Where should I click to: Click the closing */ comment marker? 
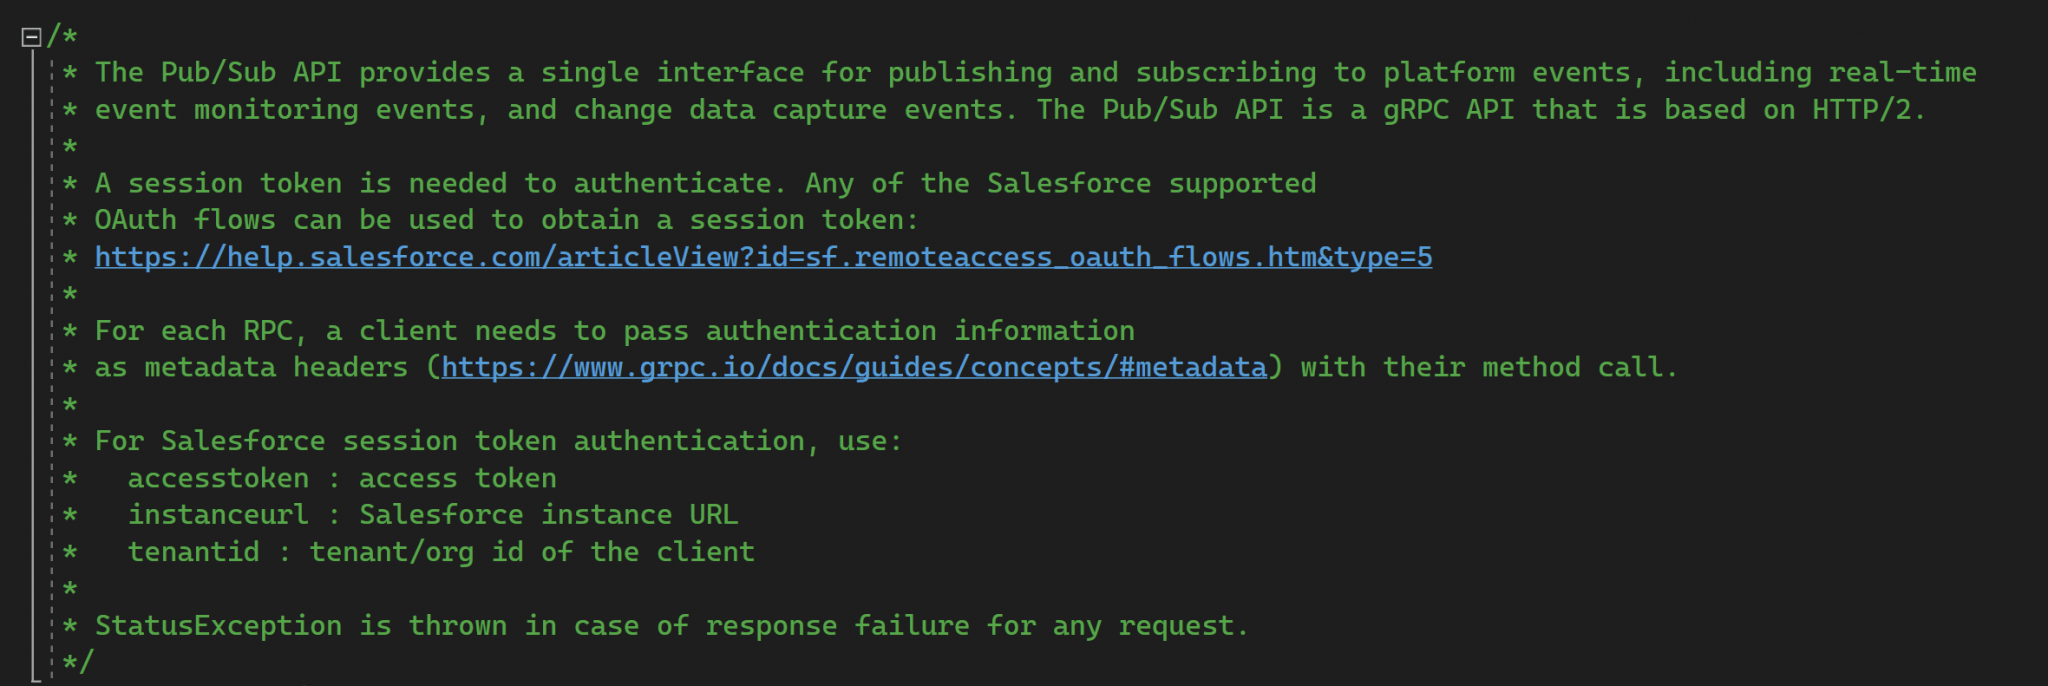pos(78,661)
